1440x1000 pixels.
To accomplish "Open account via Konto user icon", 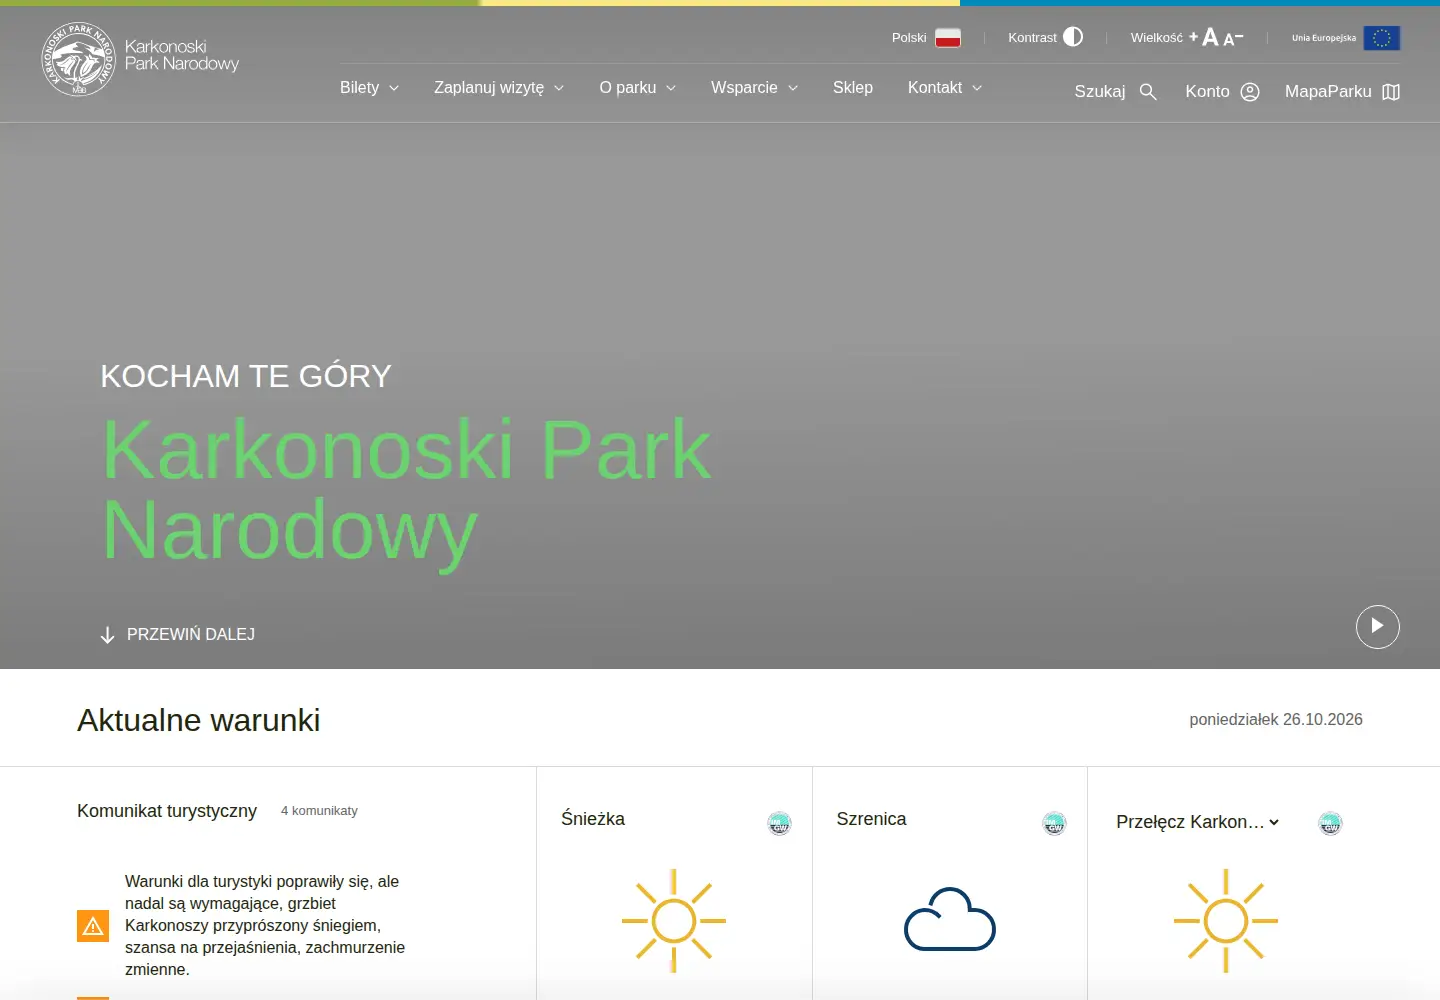I will coord(1250,92).
